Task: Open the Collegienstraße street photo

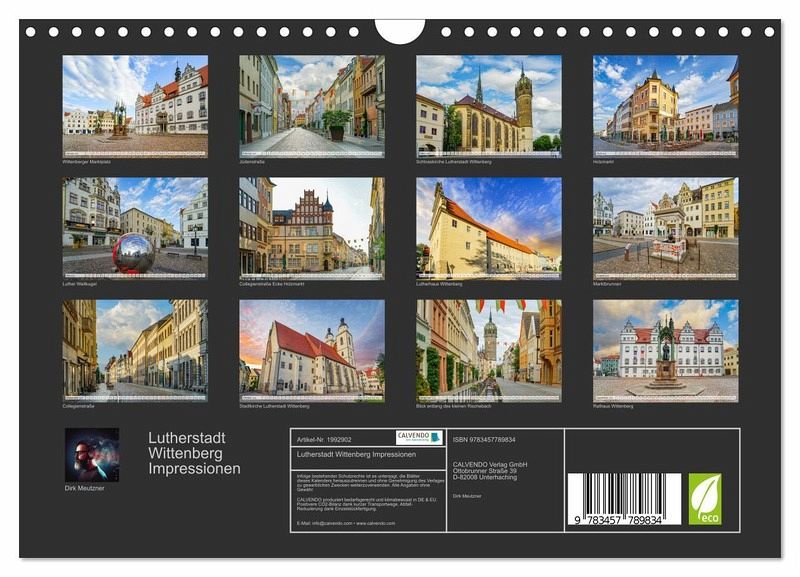Action: (135, 351)
